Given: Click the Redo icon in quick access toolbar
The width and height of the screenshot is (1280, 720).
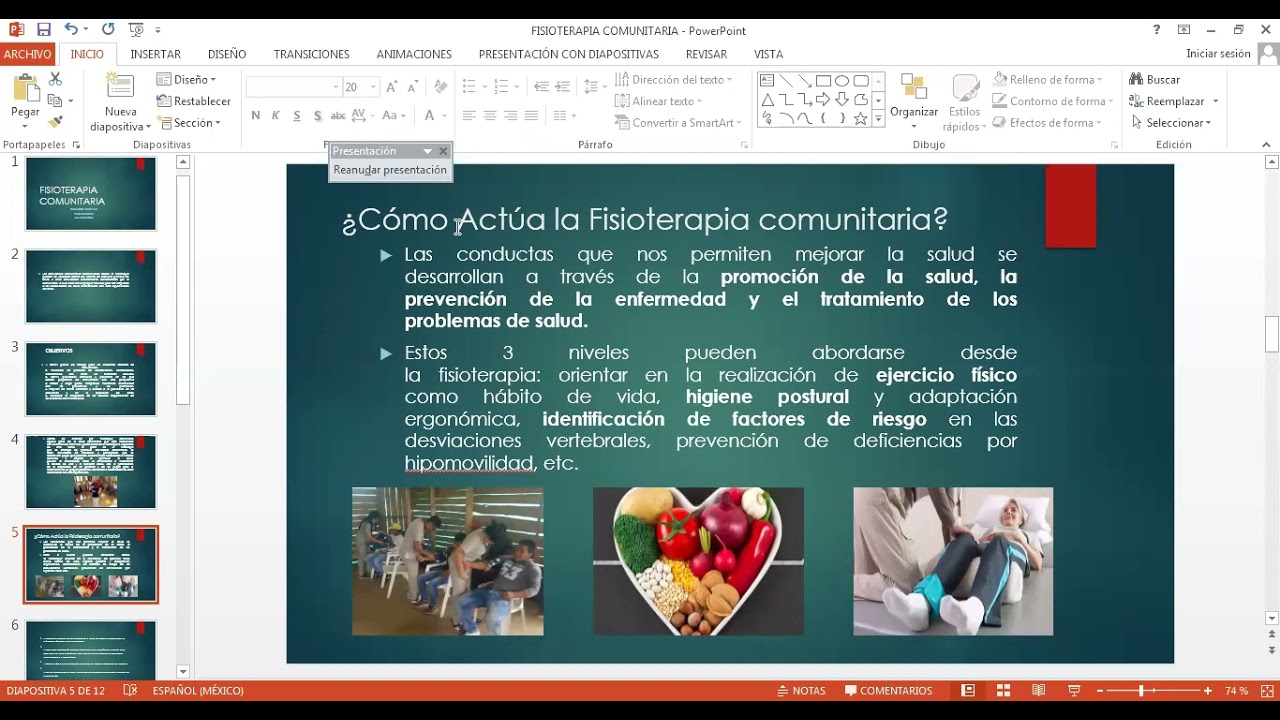Looking at the screenshot, I should coord(108,30).
